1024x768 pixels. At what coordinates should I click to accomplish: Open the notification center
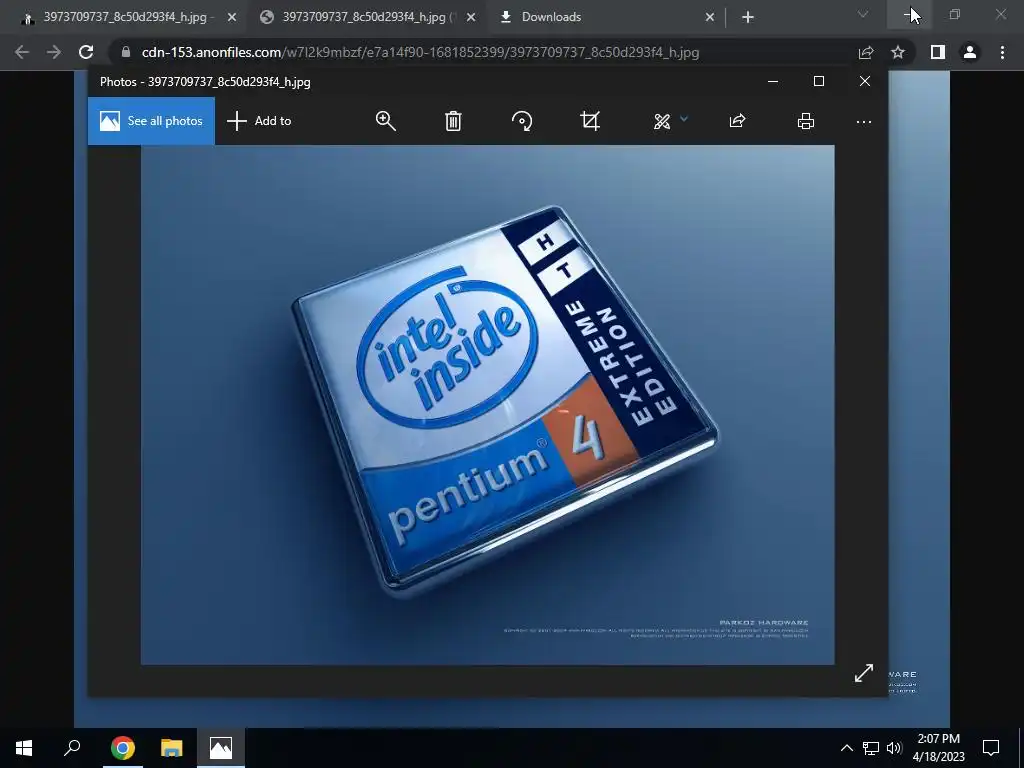[991, 748]
